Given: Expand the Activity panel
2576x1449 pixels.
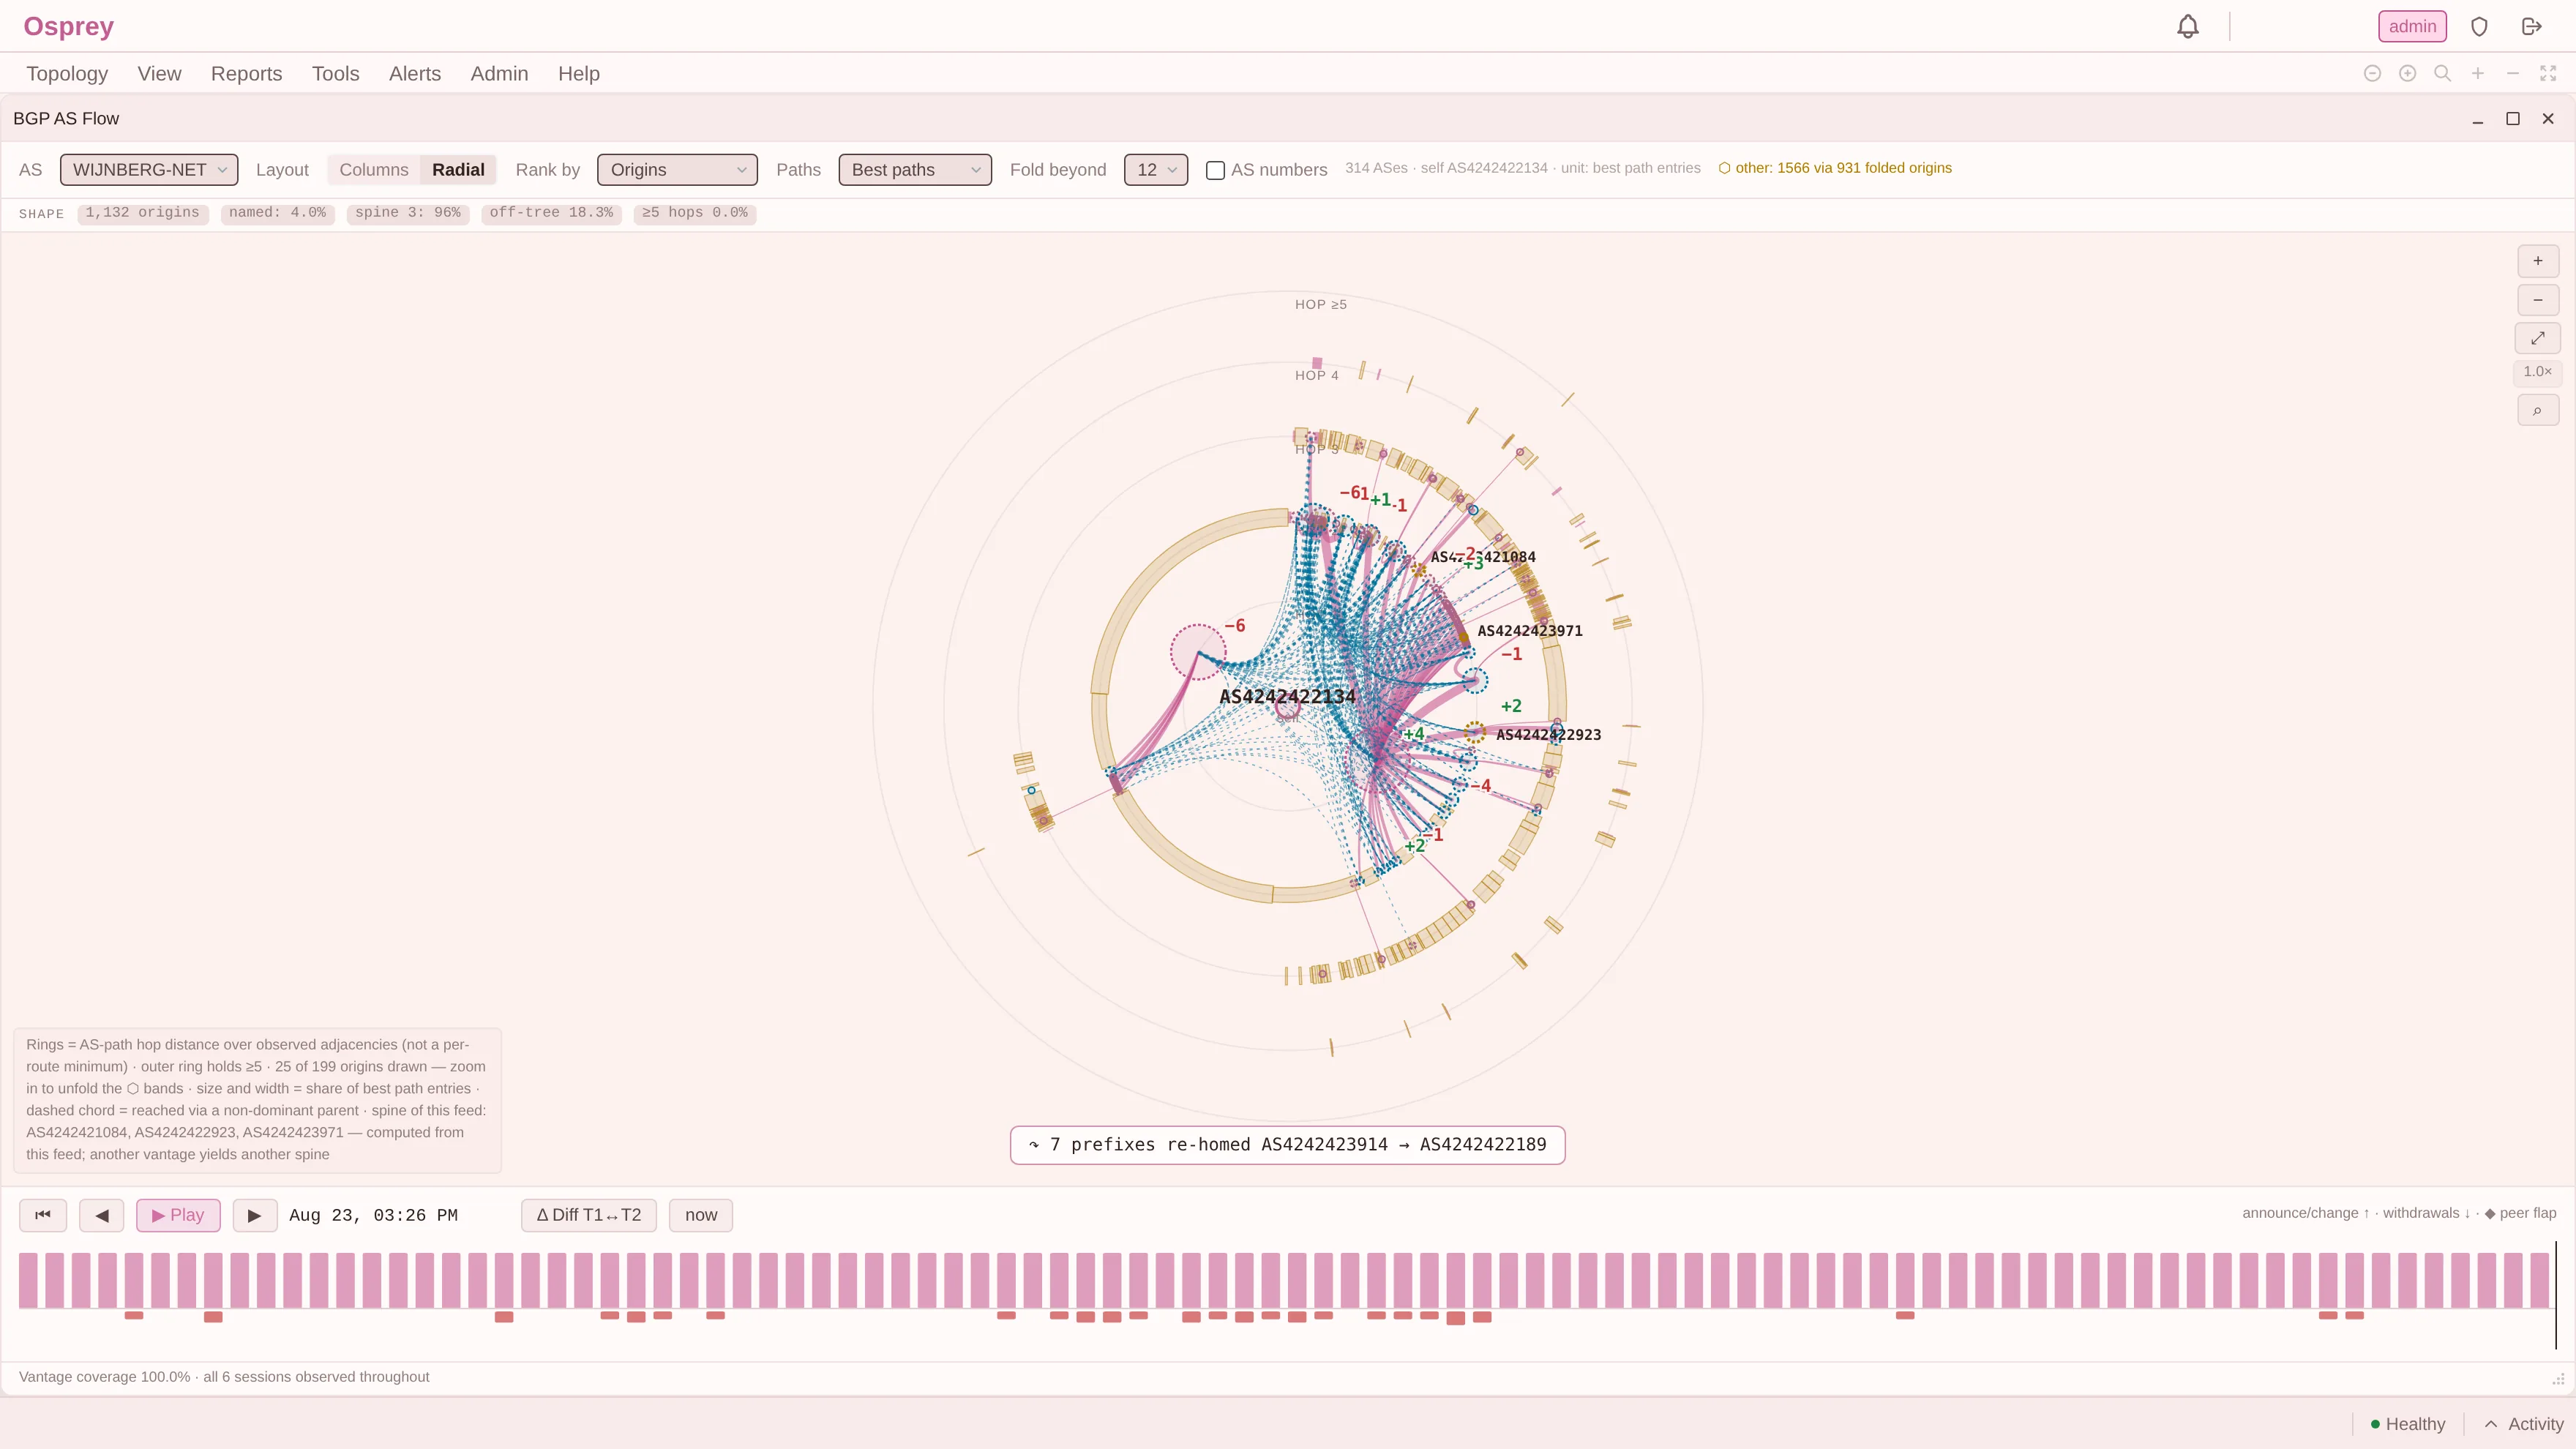Looking at the screenshot, I should click(x=2523, y=1424).
